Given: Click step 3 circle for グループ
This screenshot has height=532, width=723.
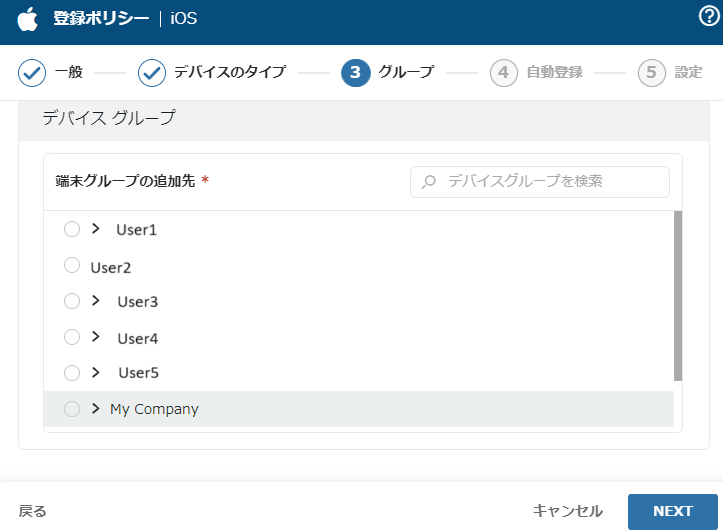Looking at the screenshot, I should [x=356, y=73].
